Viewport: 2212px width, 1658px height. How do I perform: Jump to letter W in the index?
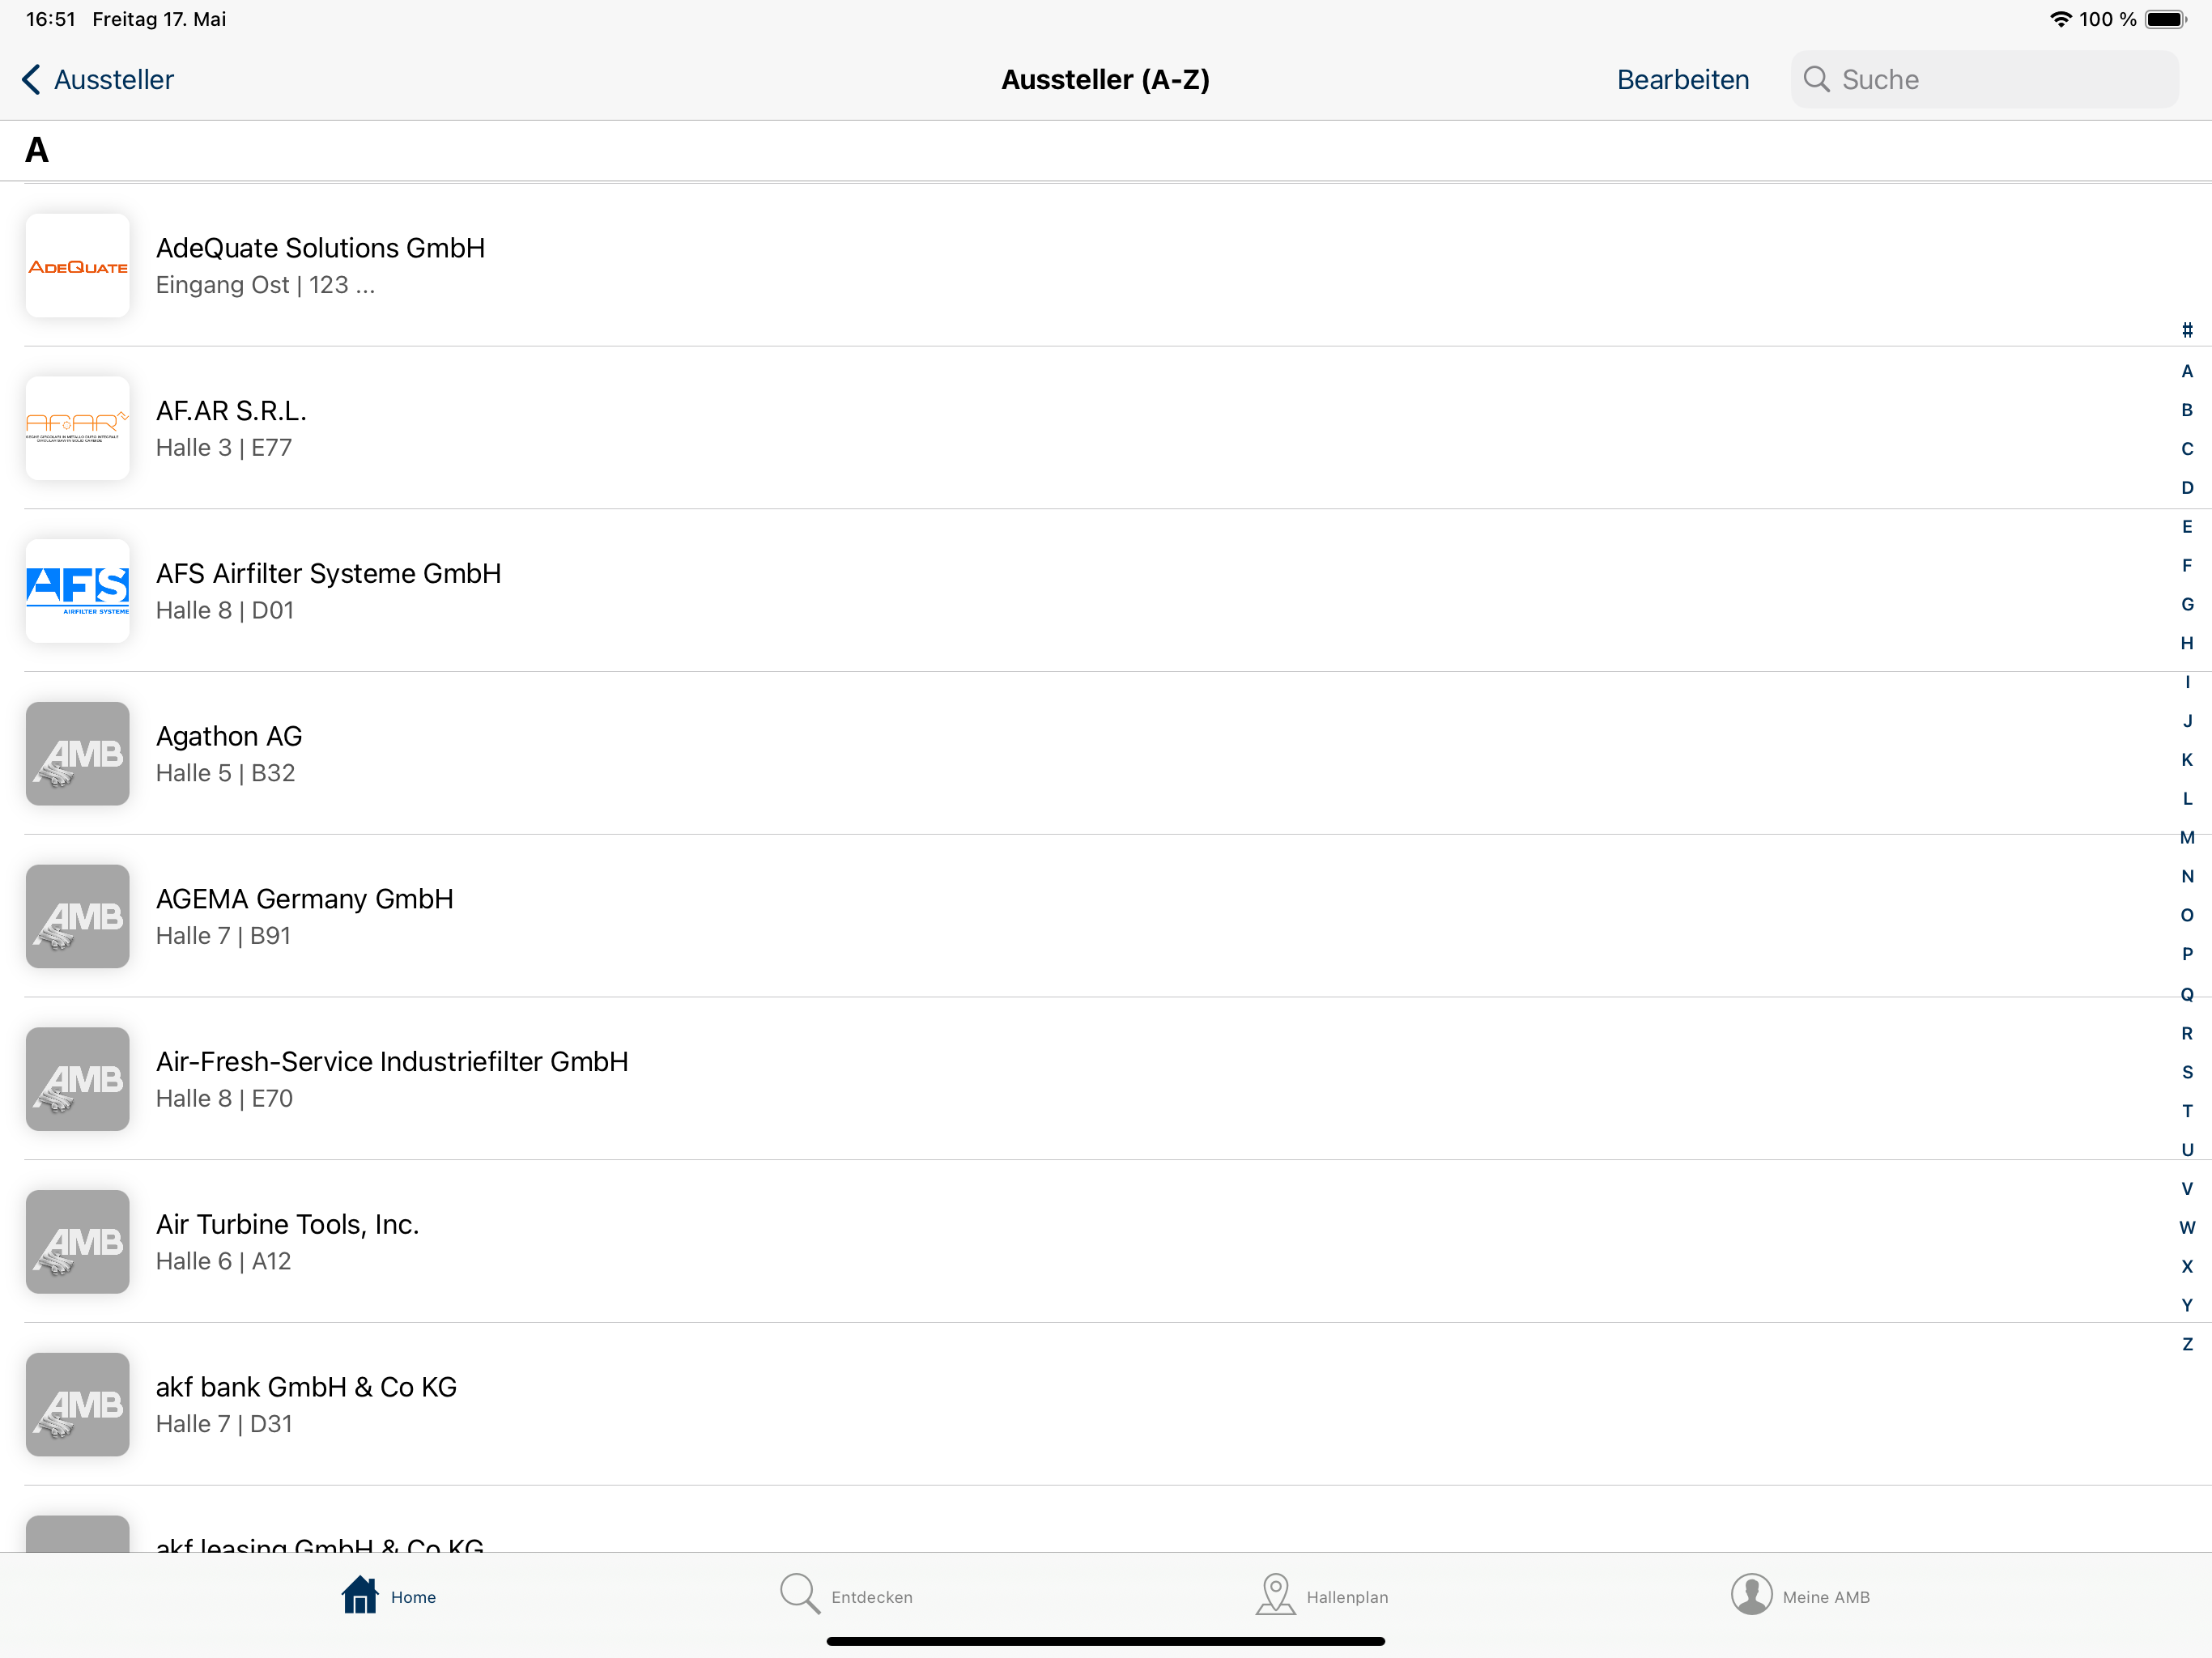pyautogui.click(x=2187, y=1228)
